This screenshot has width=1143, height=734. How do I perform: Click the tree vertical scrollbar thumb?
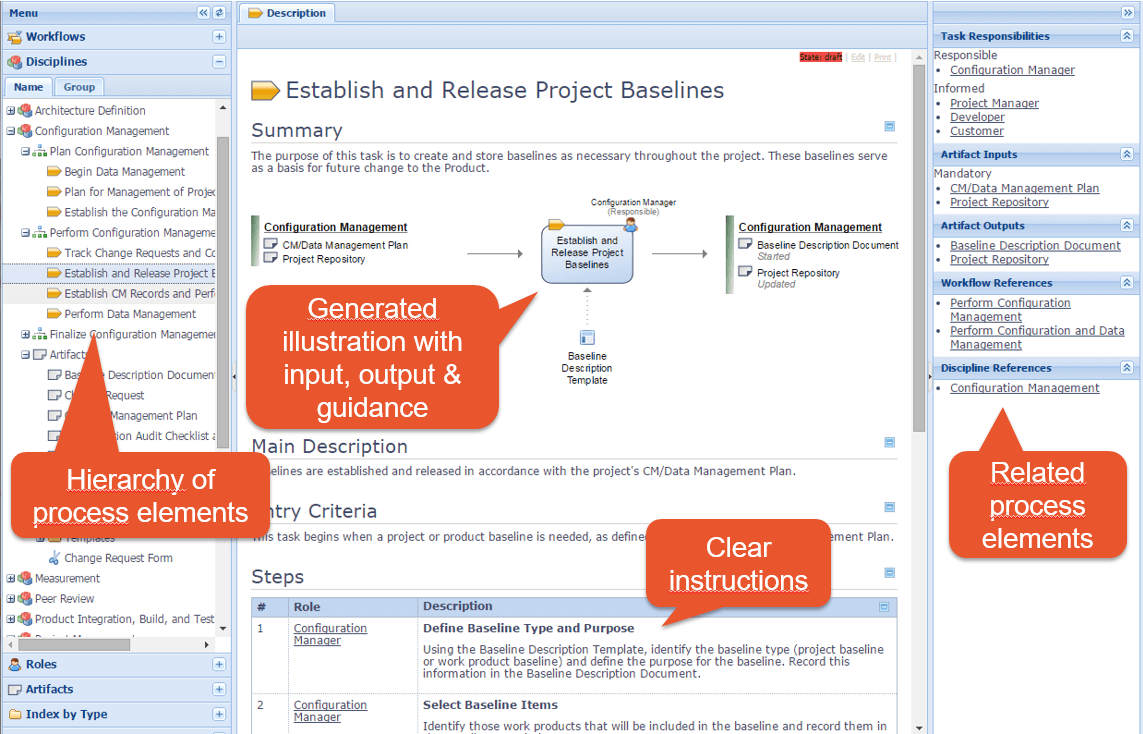[x=223, y=292]
